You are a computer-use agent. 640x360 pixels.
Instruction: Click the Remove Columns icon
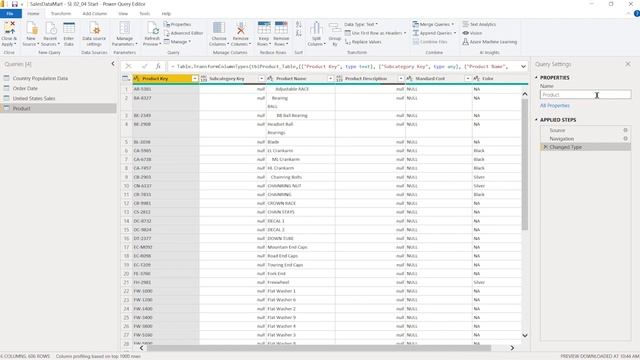[x=241, y=28]
